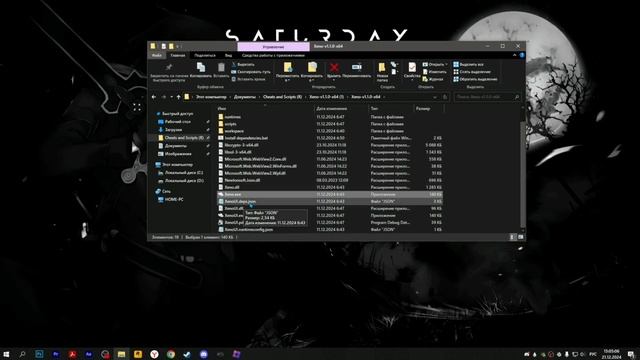
Task: Switch to the Home (Главная) tab
Action: click(x=178, y=55)
